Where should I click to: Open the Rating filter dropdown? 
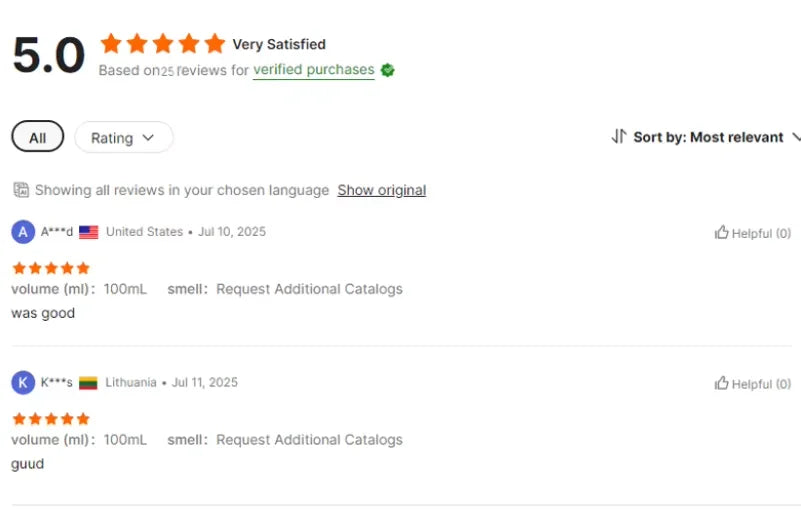tap(123, 138)
